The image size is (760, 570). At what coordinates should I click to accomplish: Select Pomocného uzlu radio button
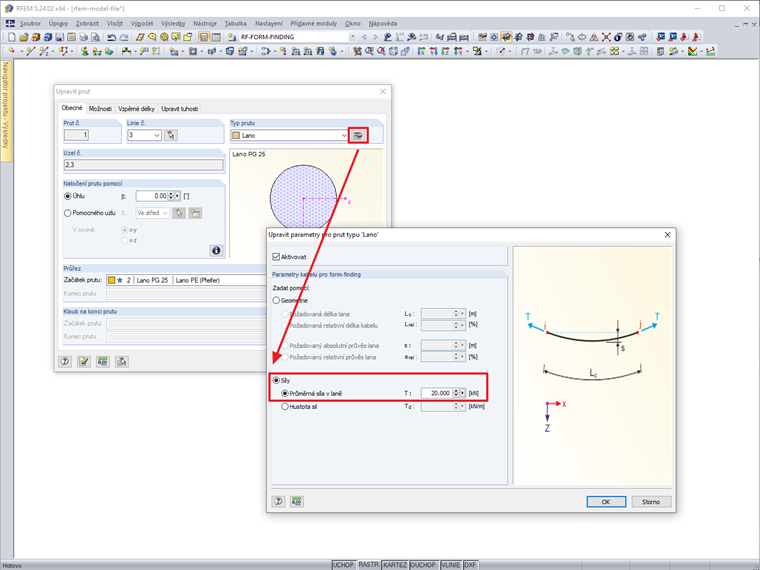(x=68, y=213)
